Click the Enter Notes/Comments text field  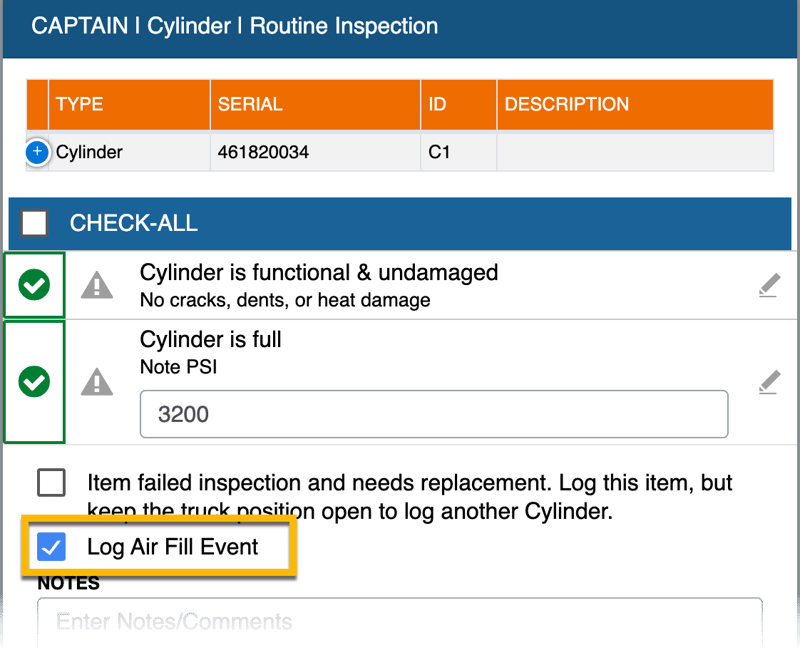[399, 622]
